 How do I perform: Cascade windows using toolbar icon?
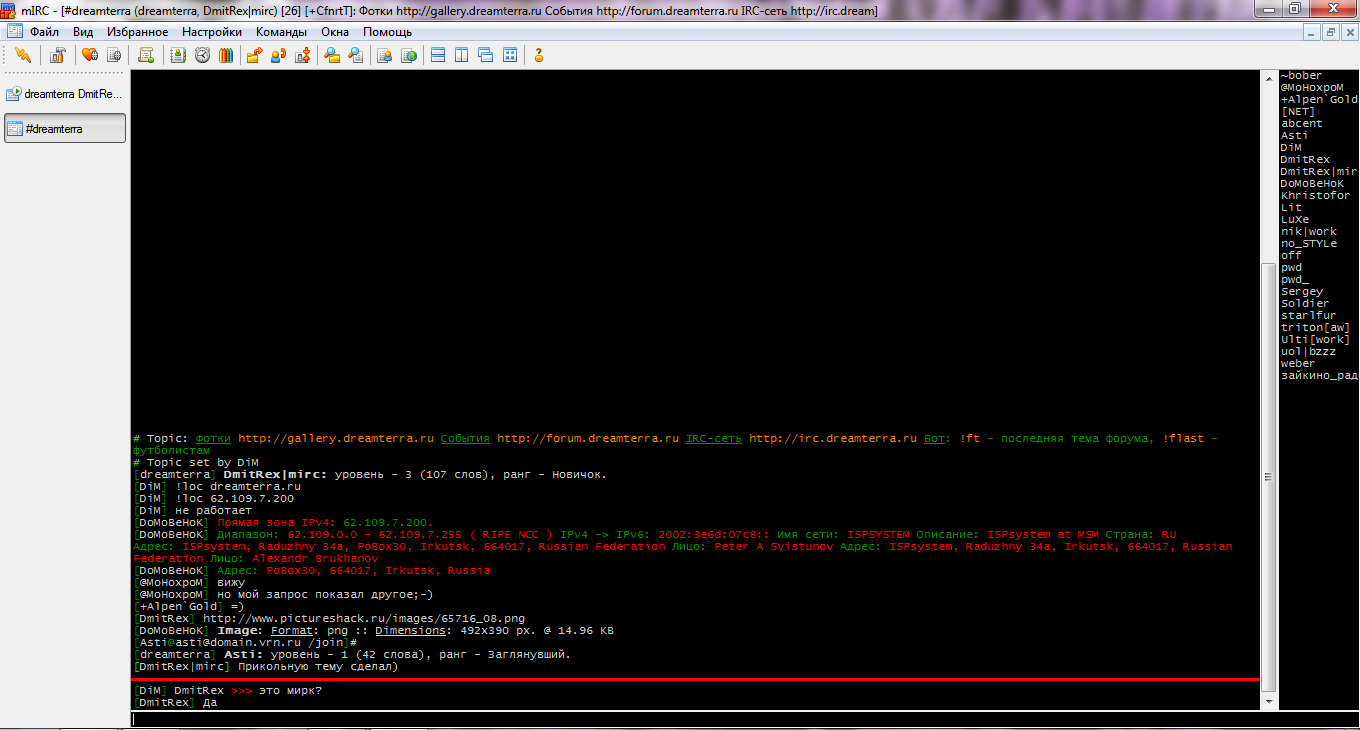tap(486, 55)
